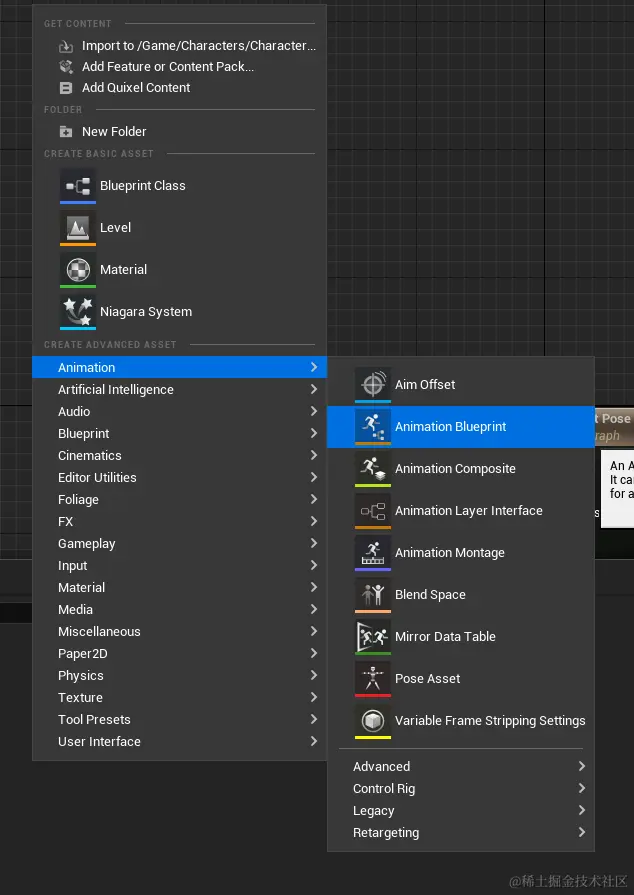Expand the Audio submenu

[179, 412]
